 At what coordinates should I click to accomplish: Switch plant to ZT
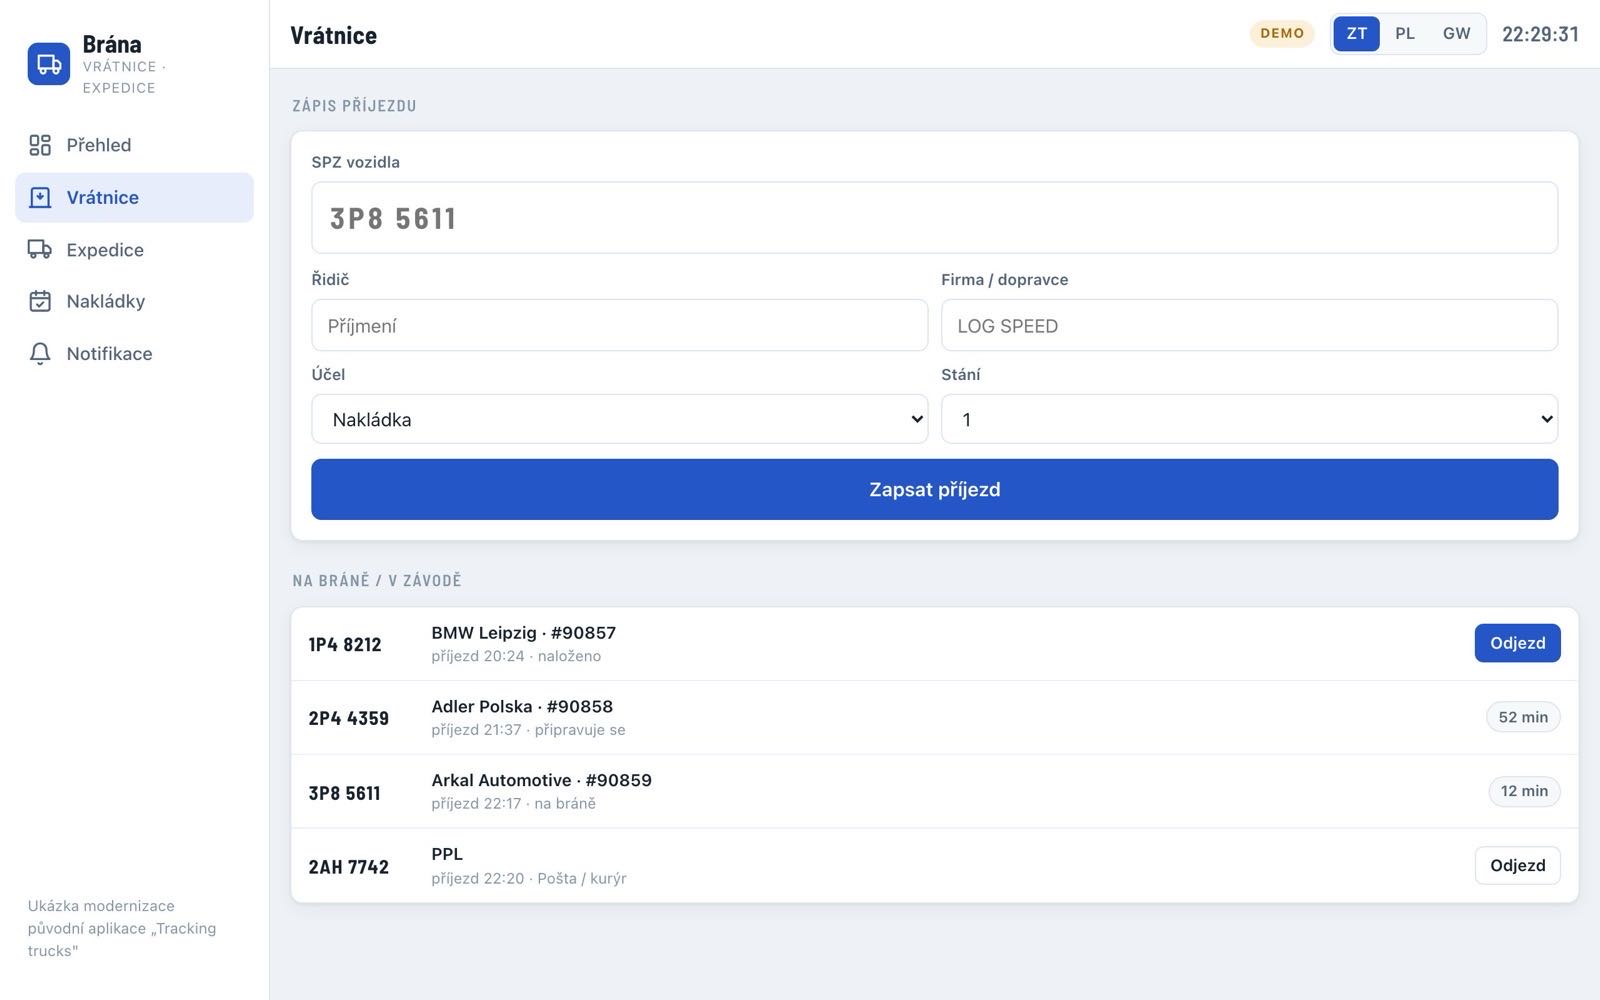(x=1356, y=34)
